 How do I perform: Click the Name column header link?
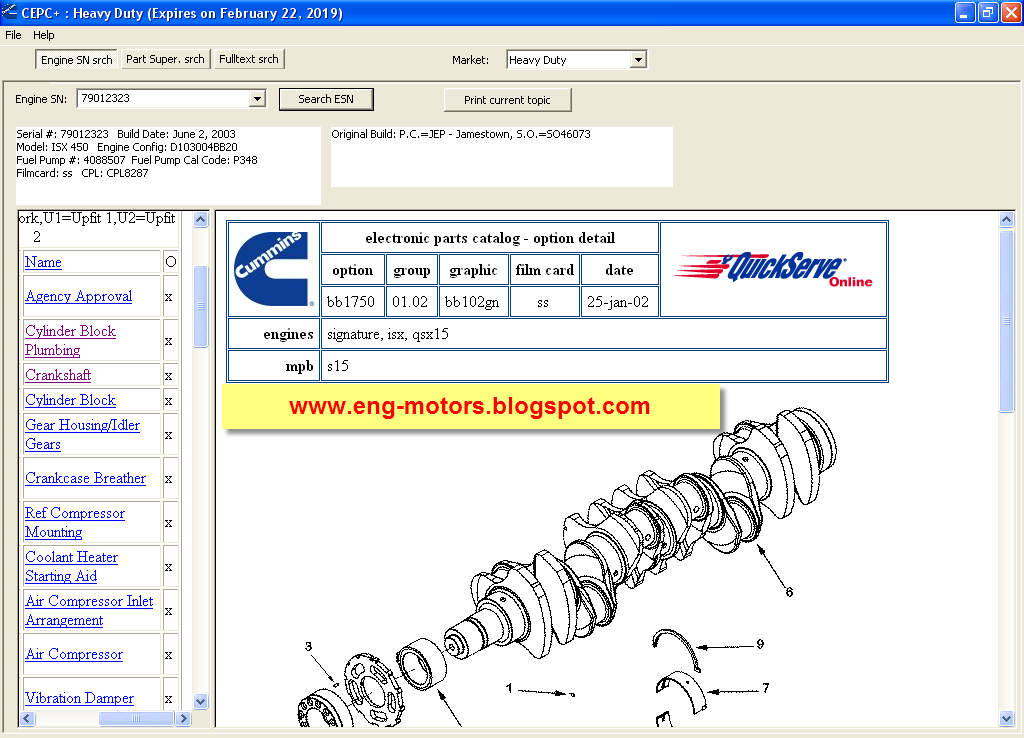pos(43,262)
